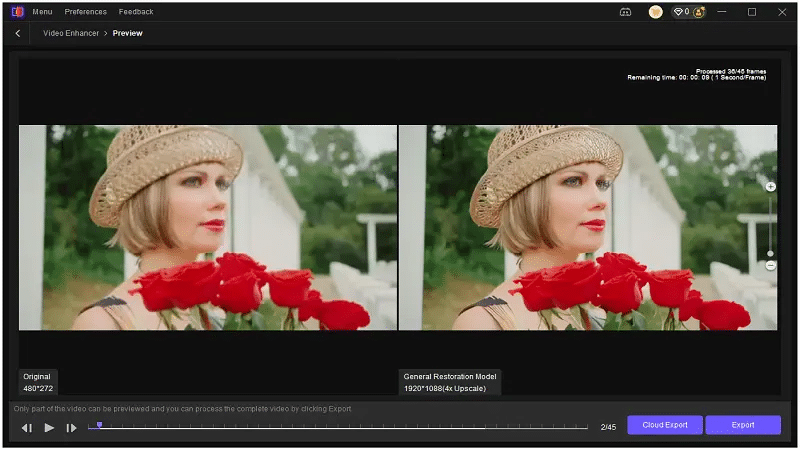Click the app logo in title bar
The width and height of the screenshot is (800, 450).
pyautogui.click(x=17, y=12)
